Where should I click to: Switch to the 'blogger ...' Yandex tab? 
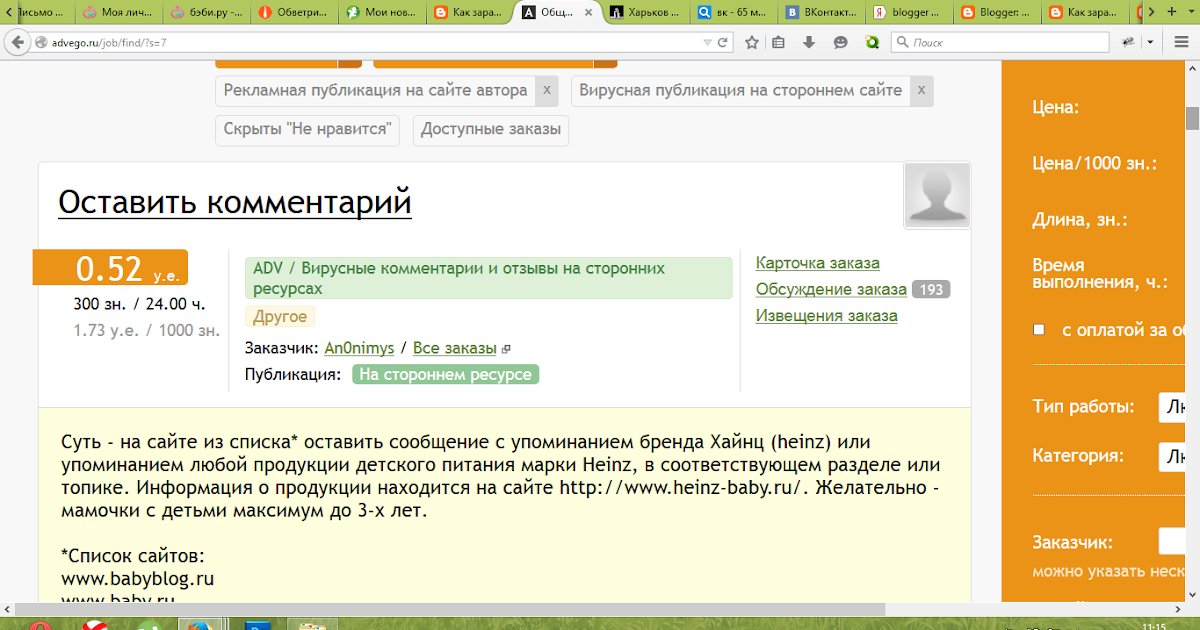point(911,13)
